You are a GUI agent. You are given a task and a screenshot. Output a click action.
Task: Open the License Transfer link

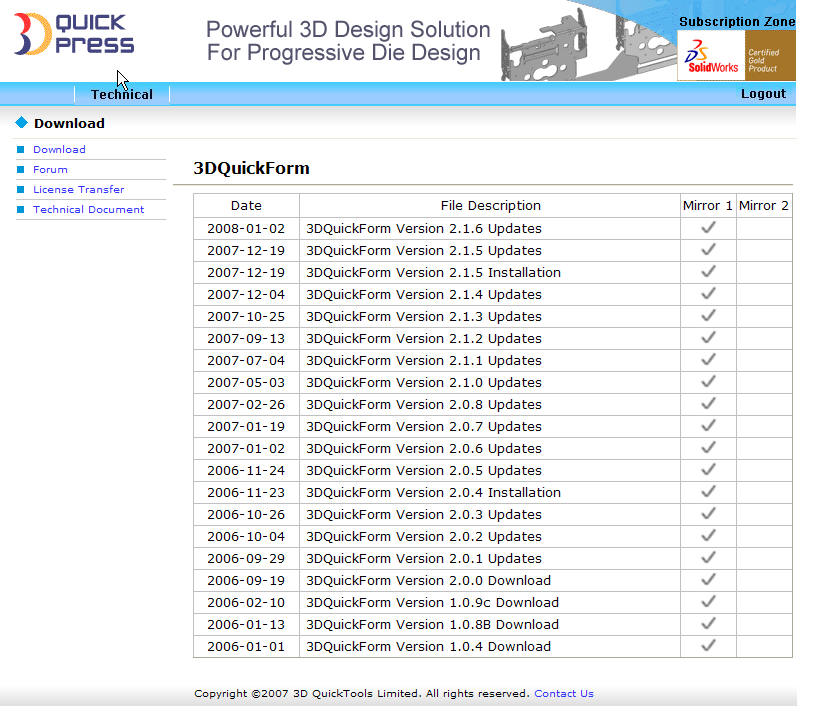(78, 189)
